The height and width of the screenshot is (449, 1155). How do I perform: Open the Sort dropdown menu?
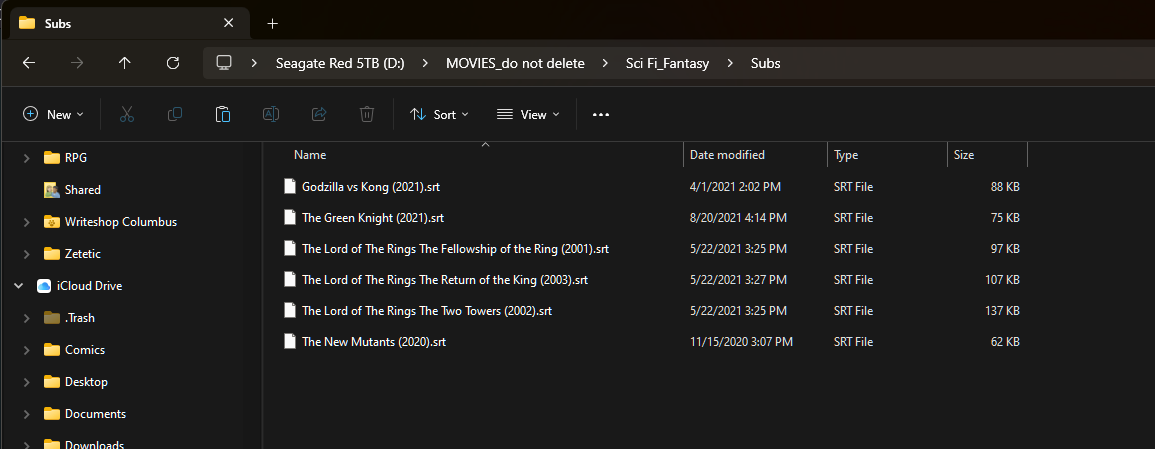pyautogui.click(x=439, y=115)
